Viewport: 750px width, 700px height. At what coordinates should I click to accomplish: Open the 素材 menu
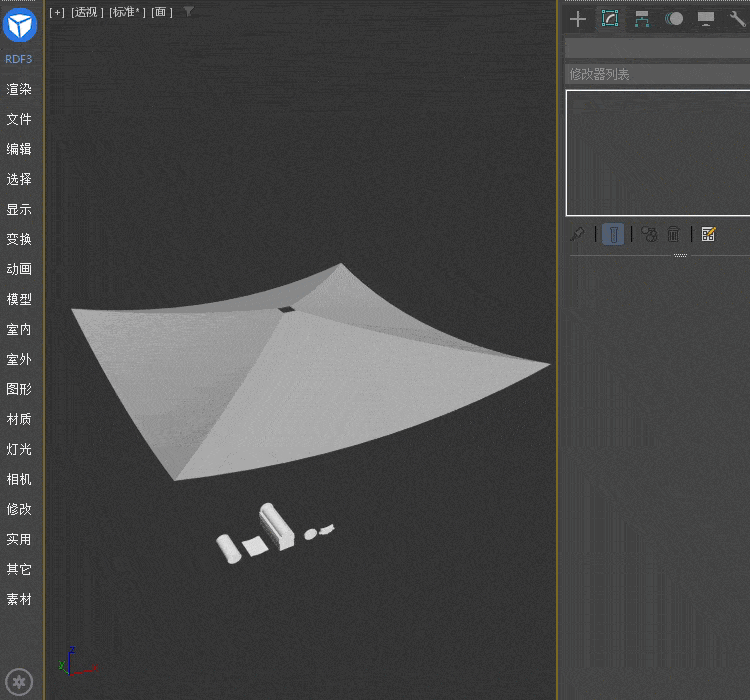(x=19, y=600)
